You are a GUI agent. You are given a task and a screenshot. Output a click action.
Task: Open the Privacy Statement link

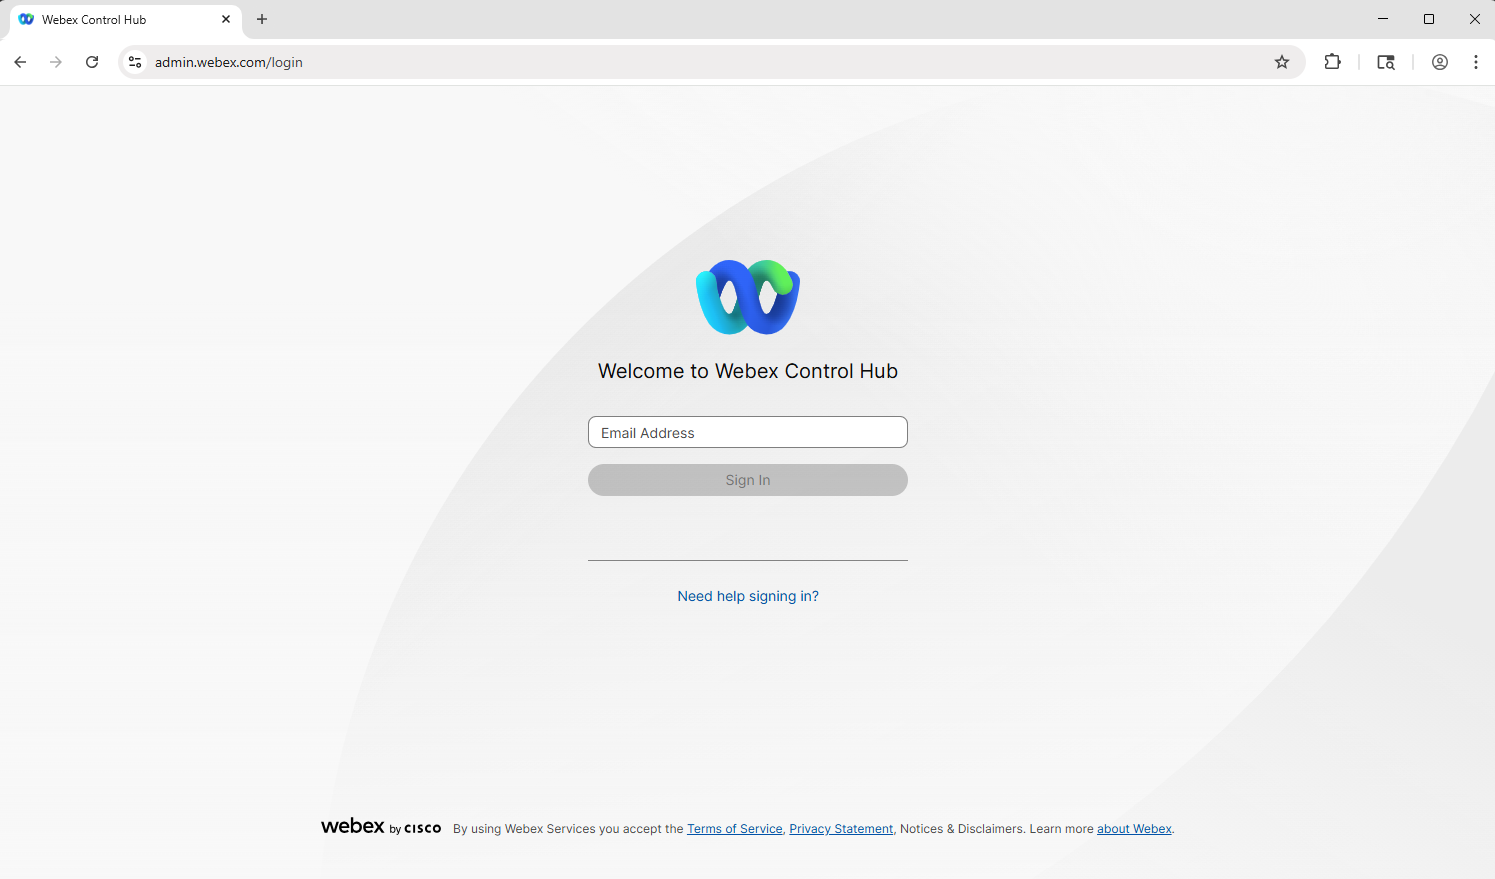841,829
